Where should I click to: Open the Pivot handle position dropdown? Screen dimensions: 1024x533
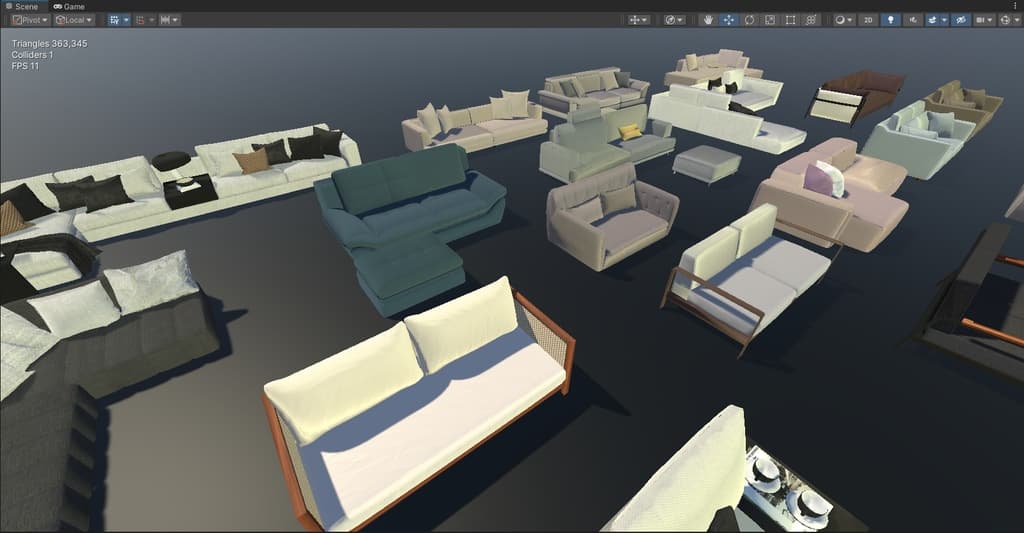31,20
